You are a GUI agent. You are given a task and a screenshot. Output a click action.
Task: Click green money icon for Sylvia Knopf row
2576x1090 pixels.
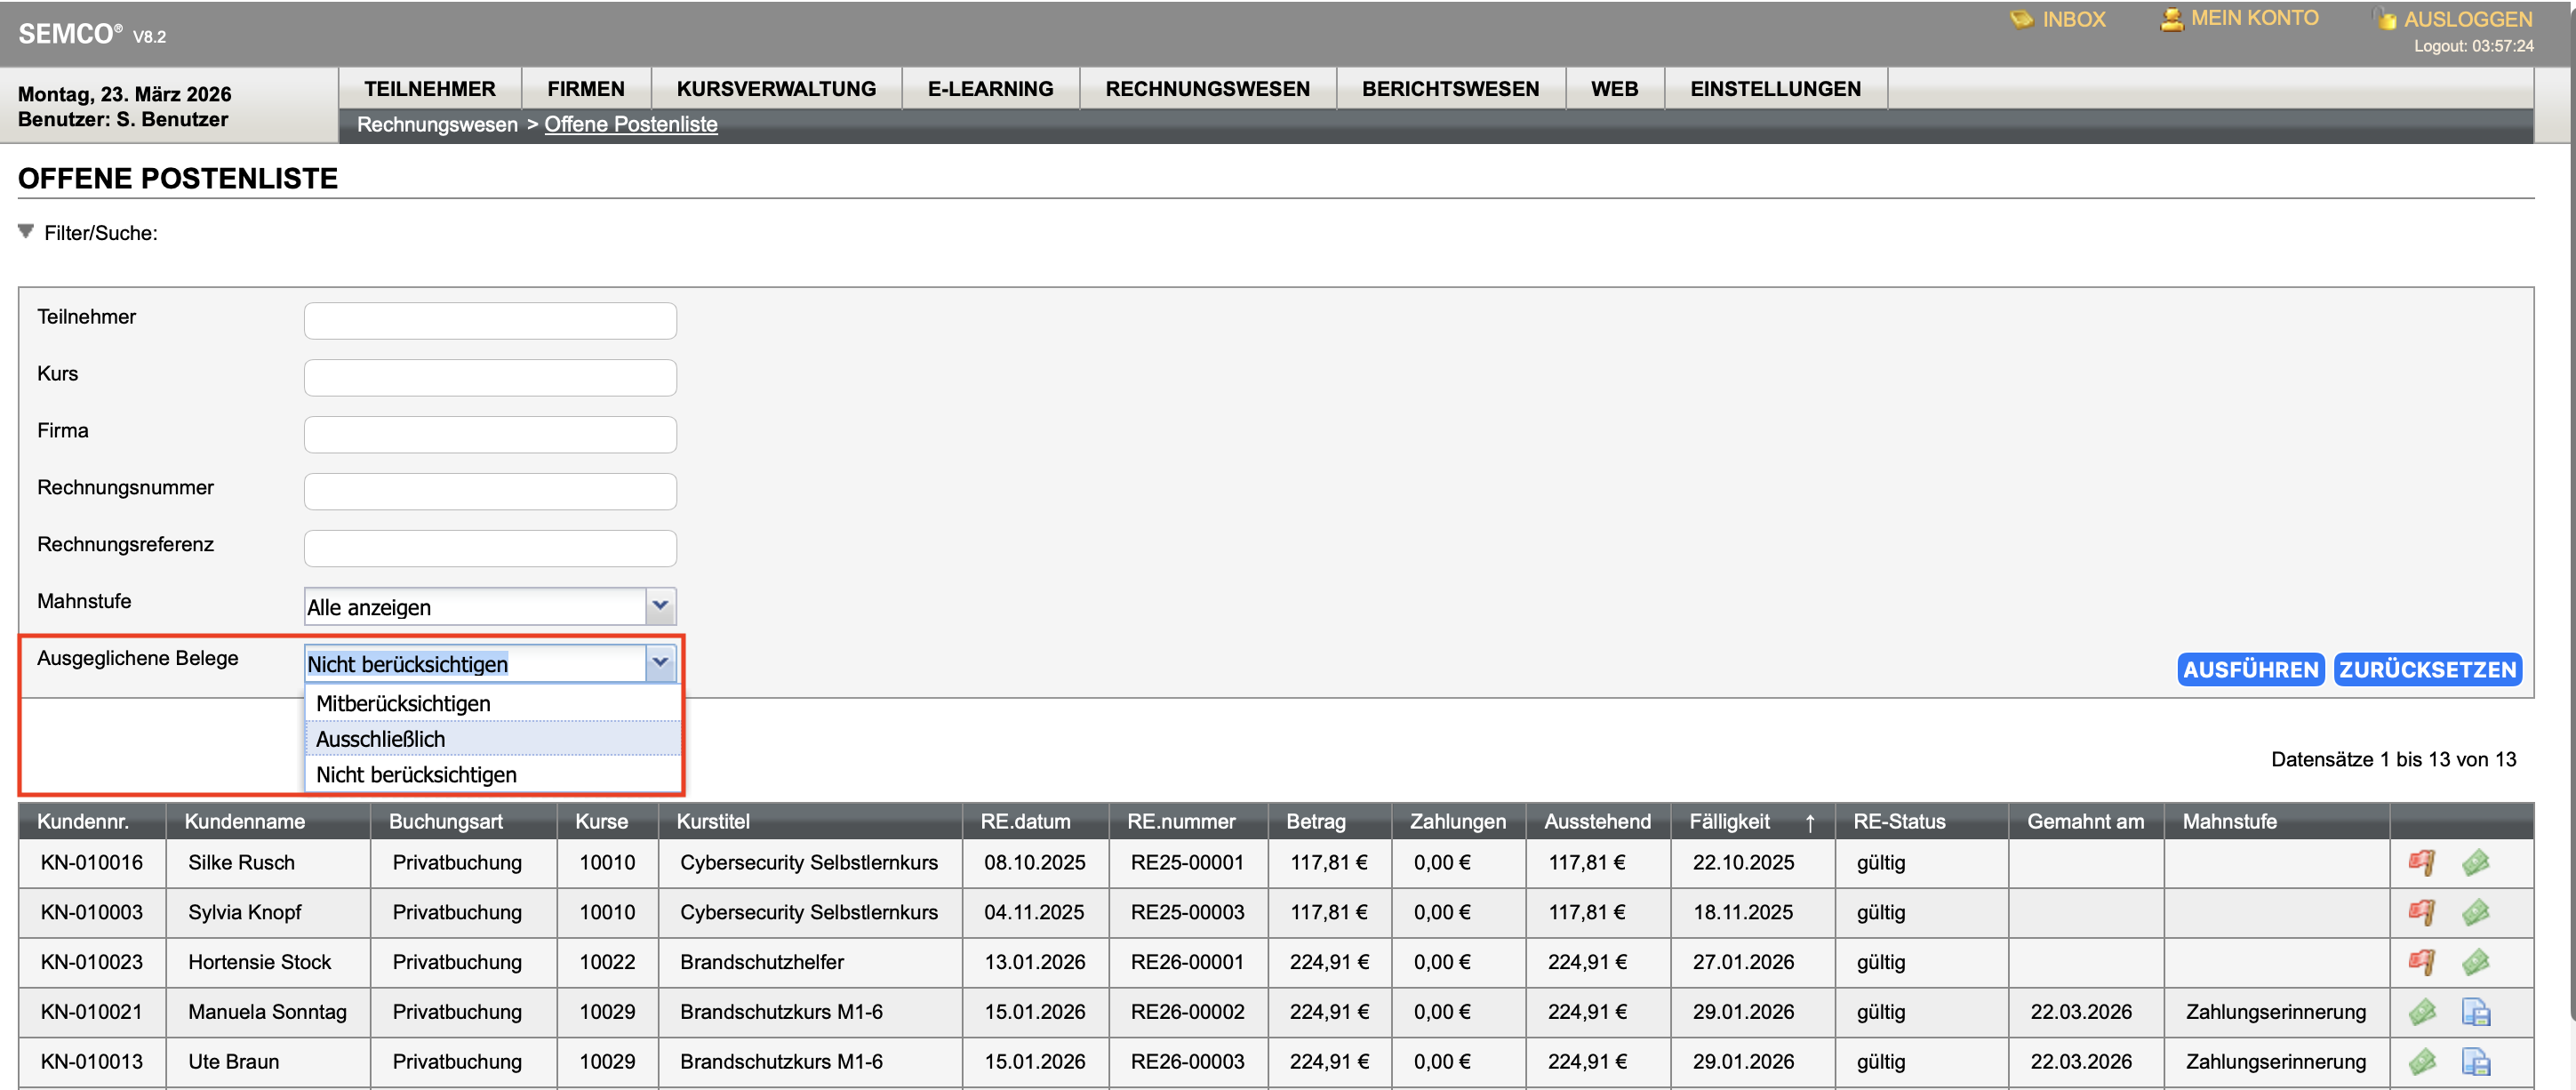tap(2475, 912)
